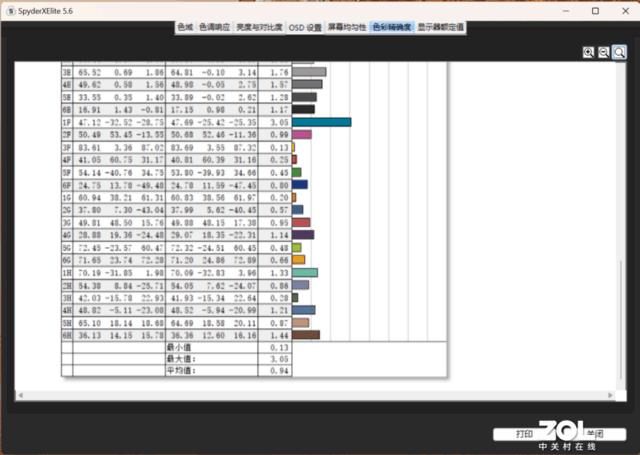Image resolution: width=640 pixels, height=455 pixels.
Task: Click the vertical scrollbar thumb
Action: 621,320
